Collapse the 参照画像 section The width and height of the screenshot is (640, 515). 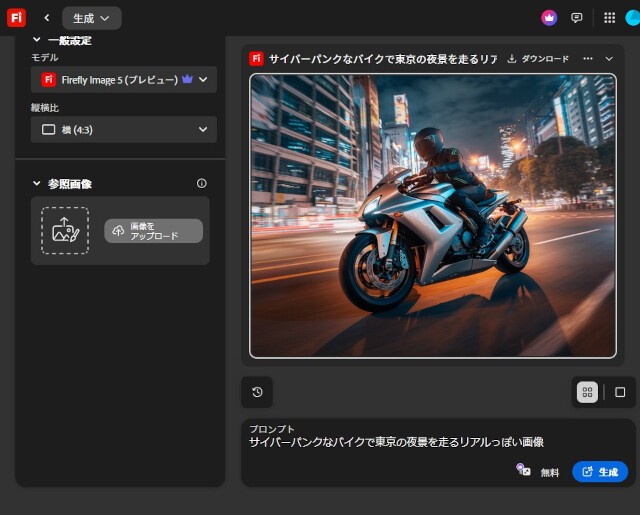37,184
